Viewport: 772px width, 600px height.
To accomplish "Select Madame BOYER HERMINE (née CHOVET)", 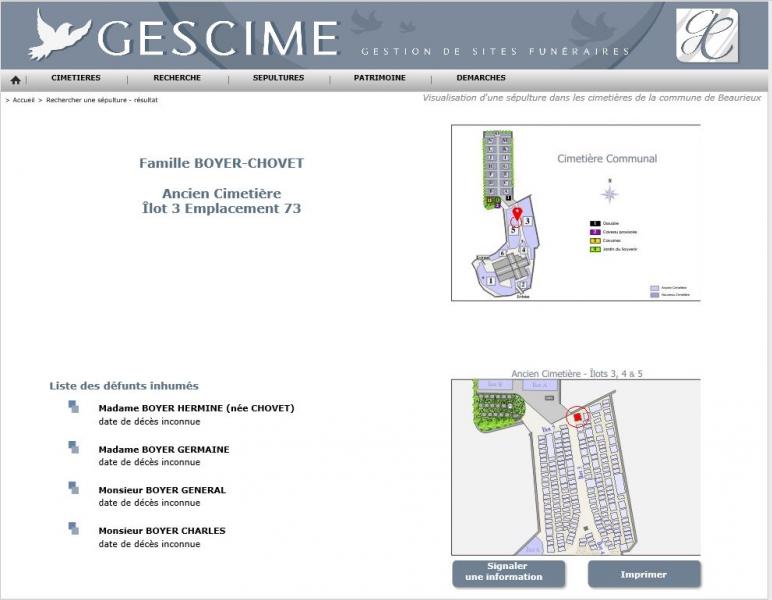I will pos(196,408).
